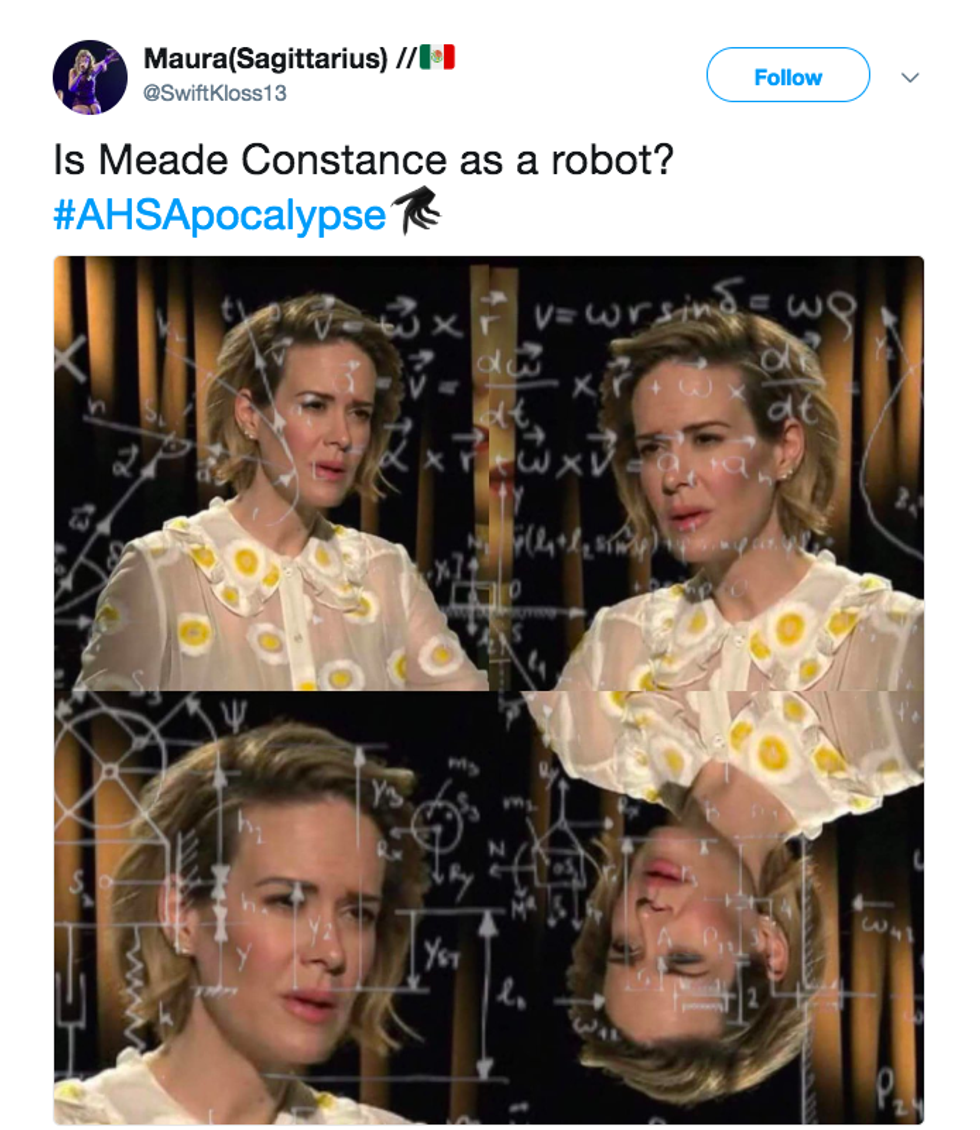Viewport: 980px width, 1130px height.
Task: Click the word 'robot?' in the tweet
Action: click(x=612, y=159)
